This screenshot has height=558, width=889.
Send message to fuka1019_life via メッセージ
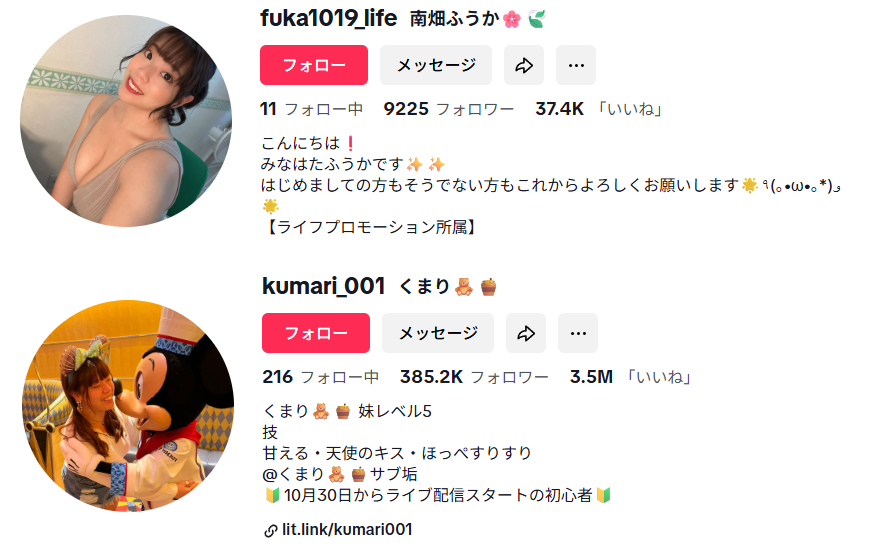(436, 65)
